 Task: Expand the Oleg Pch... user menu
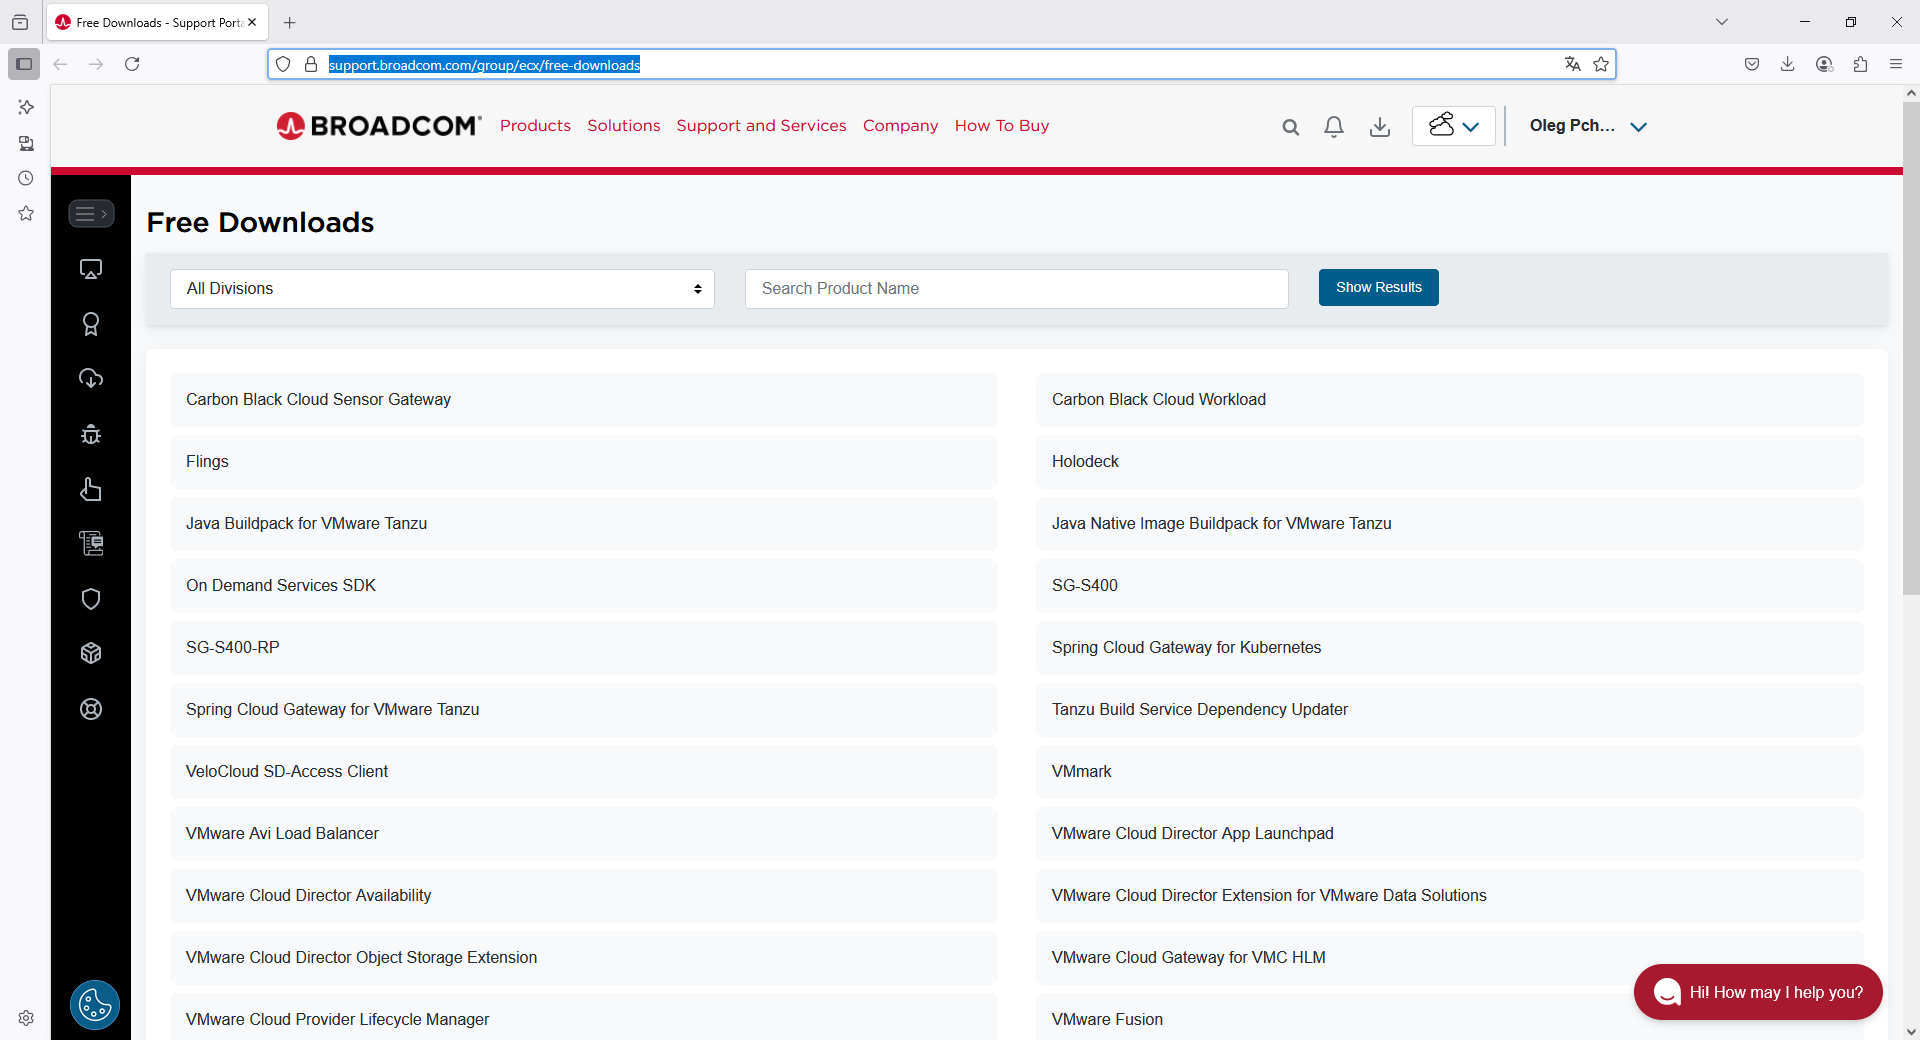(1588, 126)
